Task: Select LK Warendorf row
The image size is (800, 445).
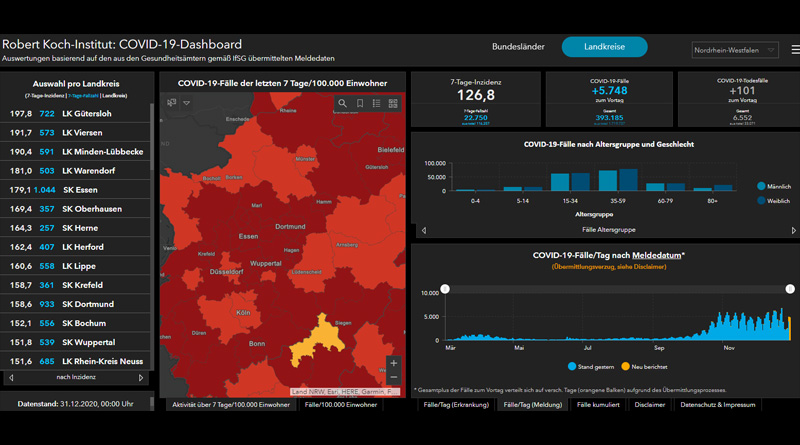Action: tap(76, 171)
